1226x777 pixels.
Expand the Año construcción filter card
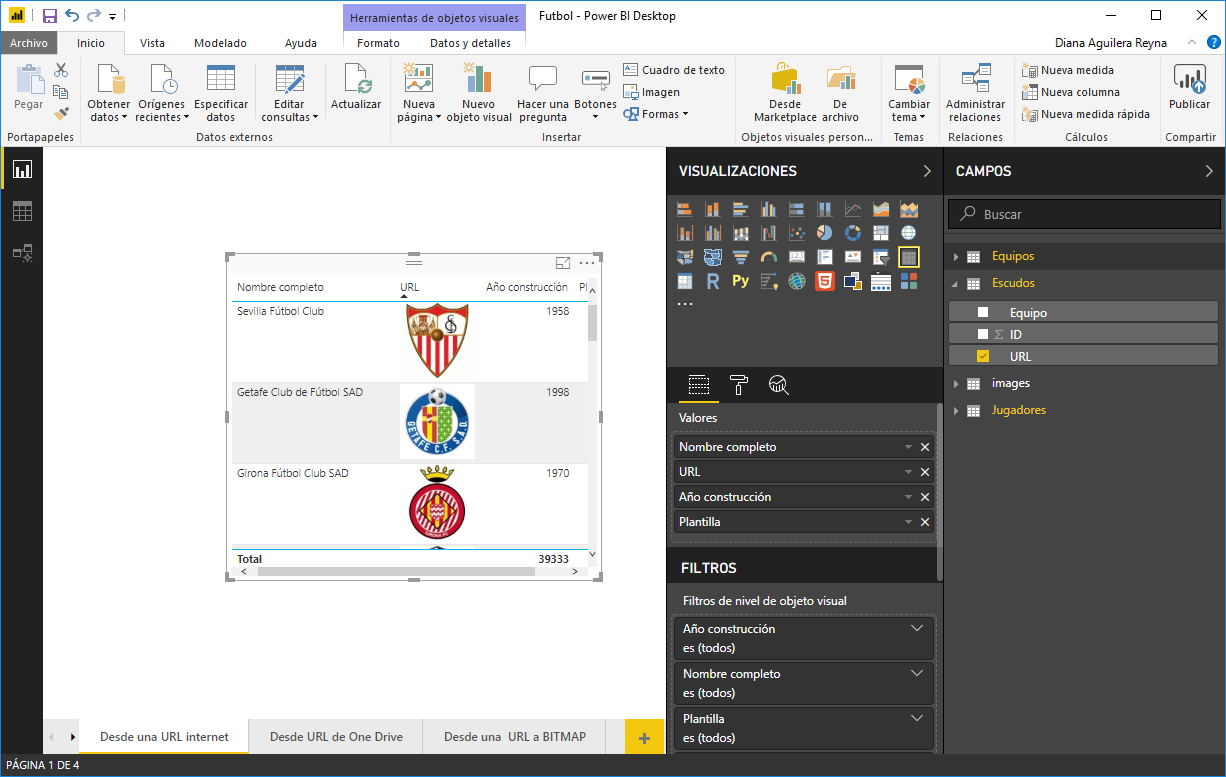tap(917, 629)
